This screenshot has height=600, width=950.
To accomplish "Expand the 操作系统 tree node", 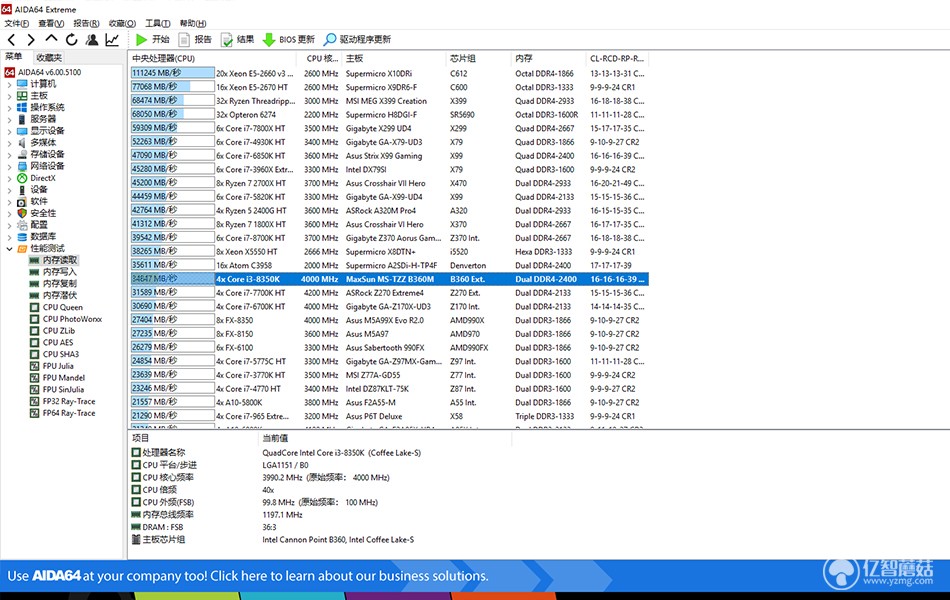I will 9,107.
